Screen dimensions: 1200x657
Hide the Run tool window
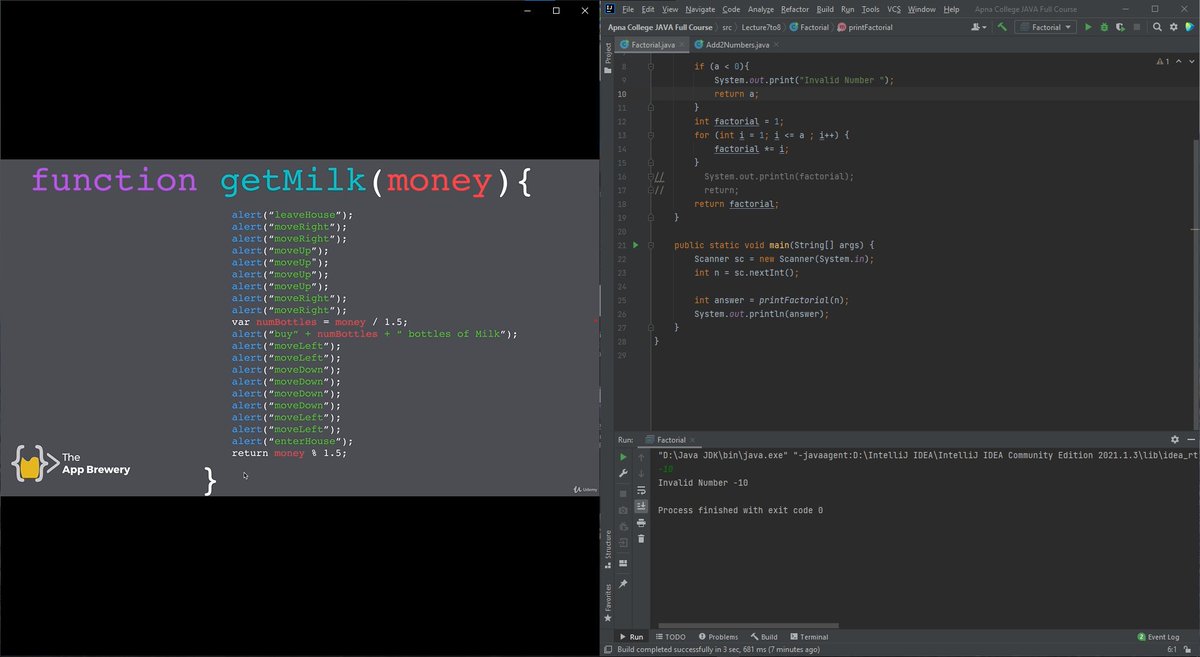pyautogui.click(x=1190, y=439)
